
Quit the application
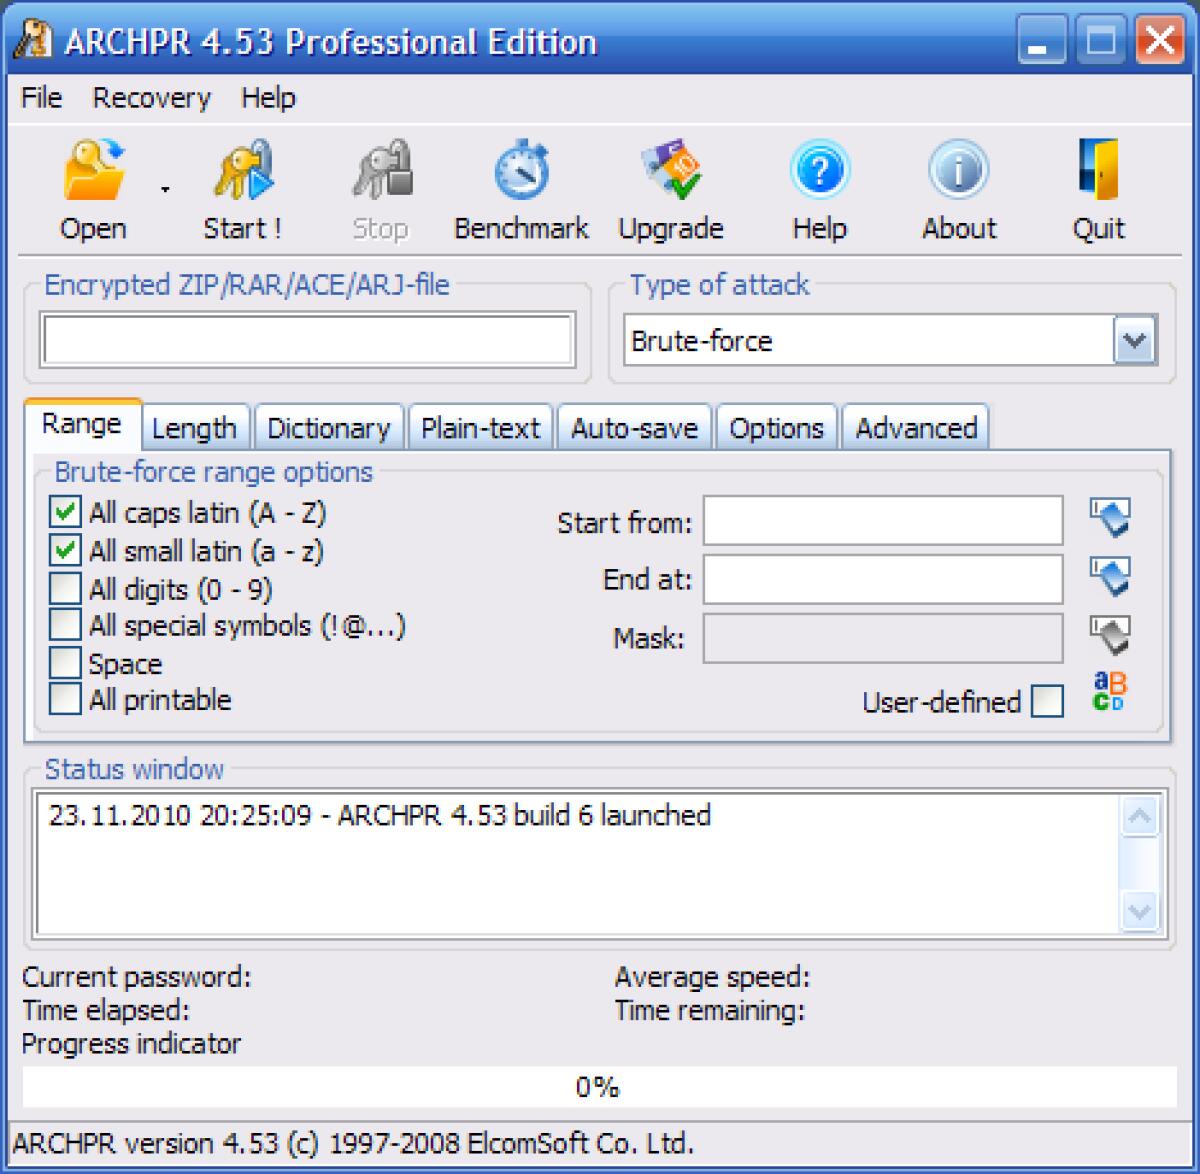tap(1098, 185)
